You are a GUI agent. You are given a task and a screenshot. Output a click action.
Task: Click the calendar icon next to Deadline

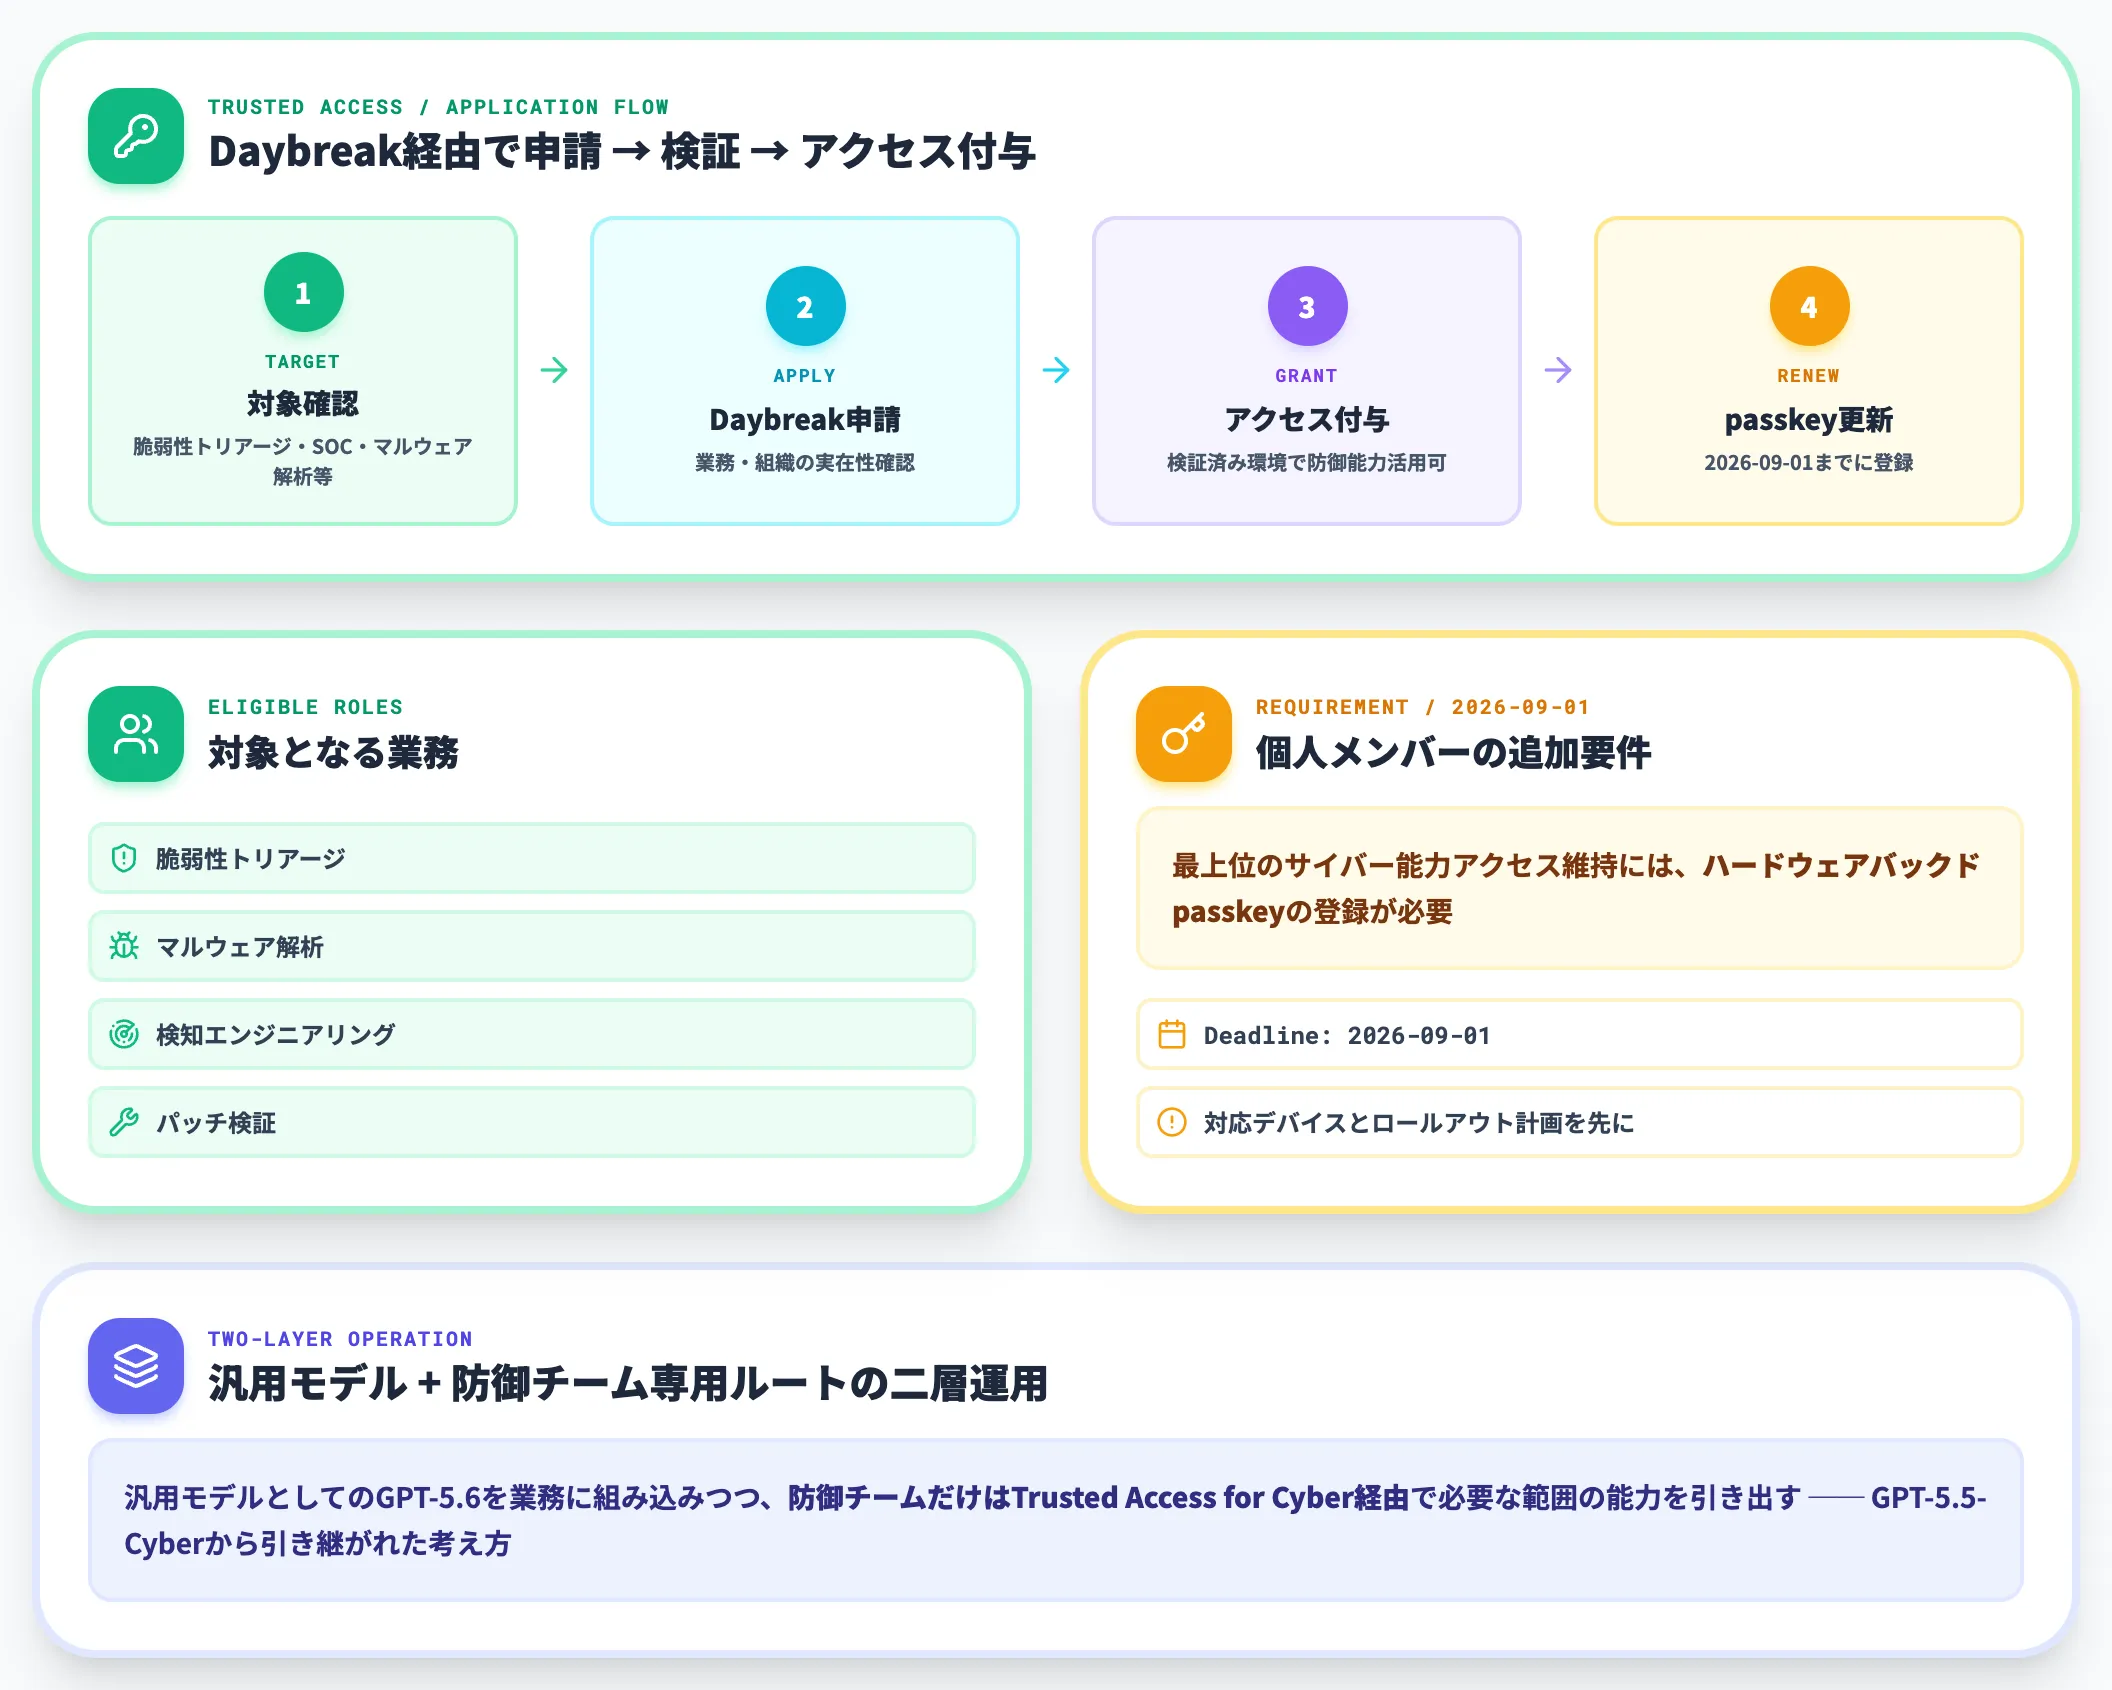[x=1172, y=1034]
